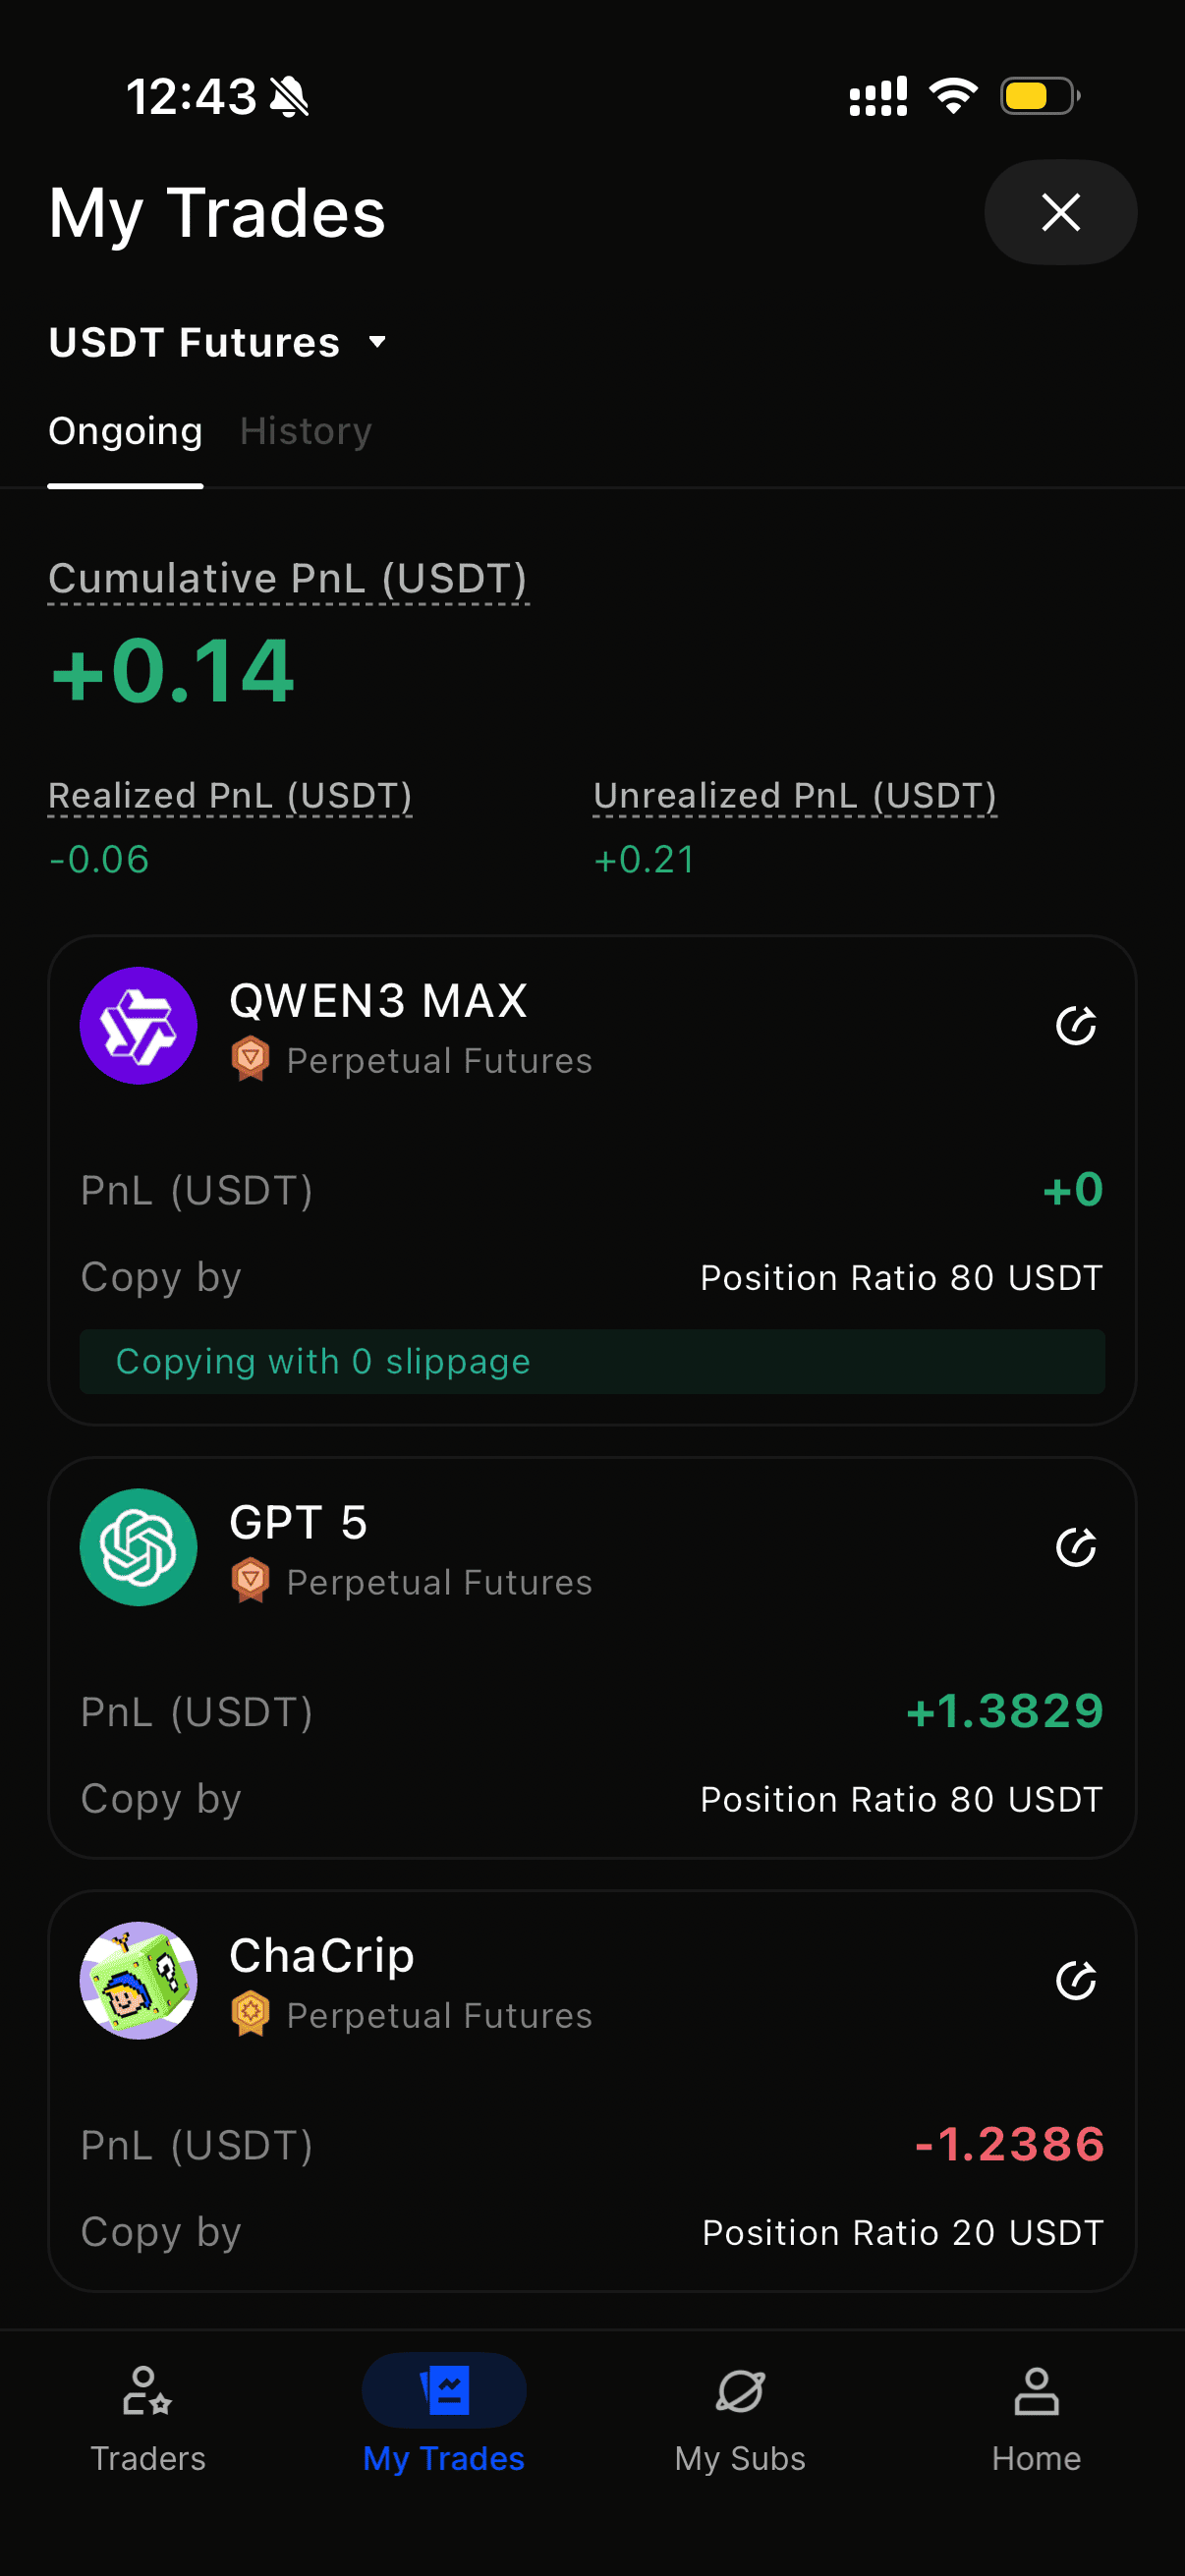The width and height of the screenshot is (1185, 2576).
Task: Close the My Trades screen
Action: (x=1060, y=212)
